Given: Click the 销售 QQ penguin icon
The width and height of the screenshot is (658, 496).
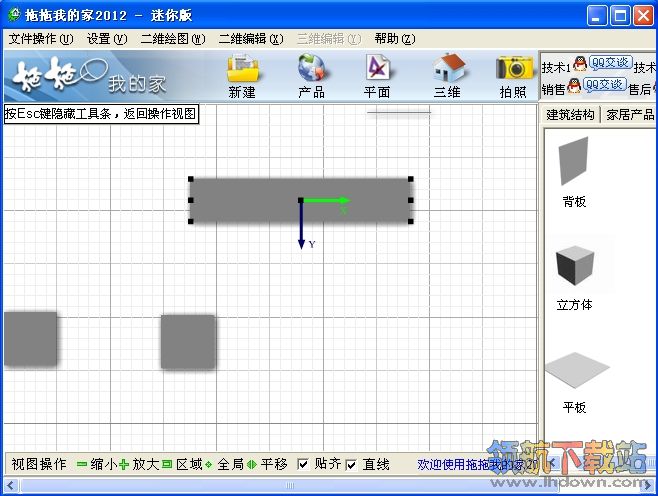Looking at the screenshot, I should tap(574, 86).
